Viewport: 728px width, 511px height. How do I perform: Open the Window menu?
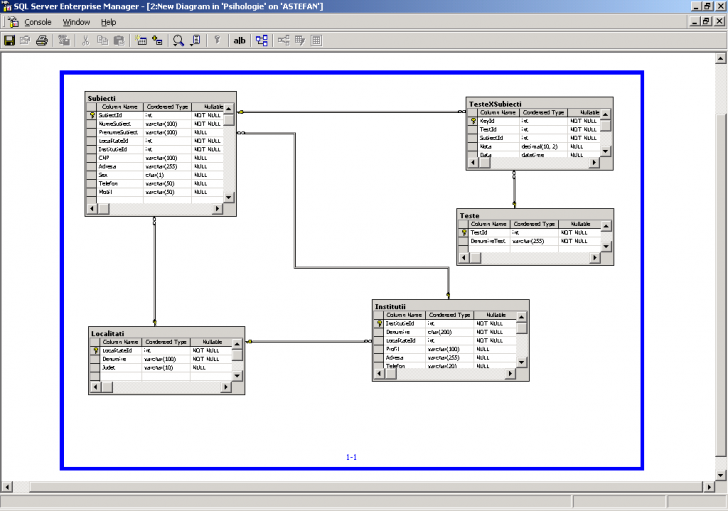(76, 22)
